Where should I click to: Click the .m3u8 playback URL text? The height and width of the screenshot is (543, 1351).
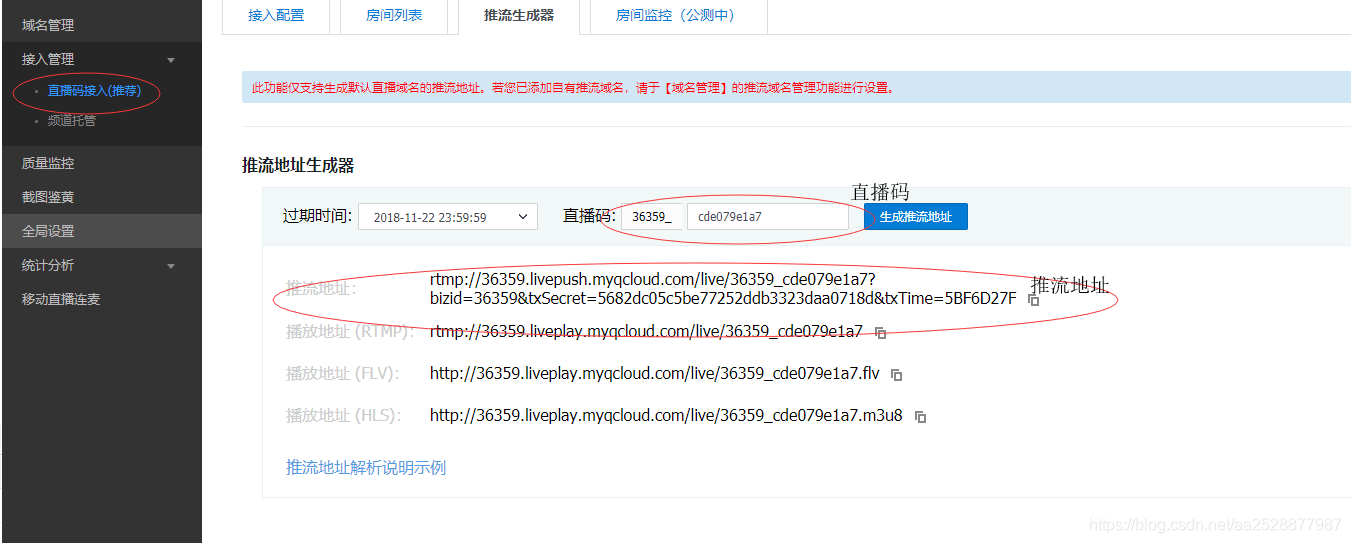tap(666, 415)
